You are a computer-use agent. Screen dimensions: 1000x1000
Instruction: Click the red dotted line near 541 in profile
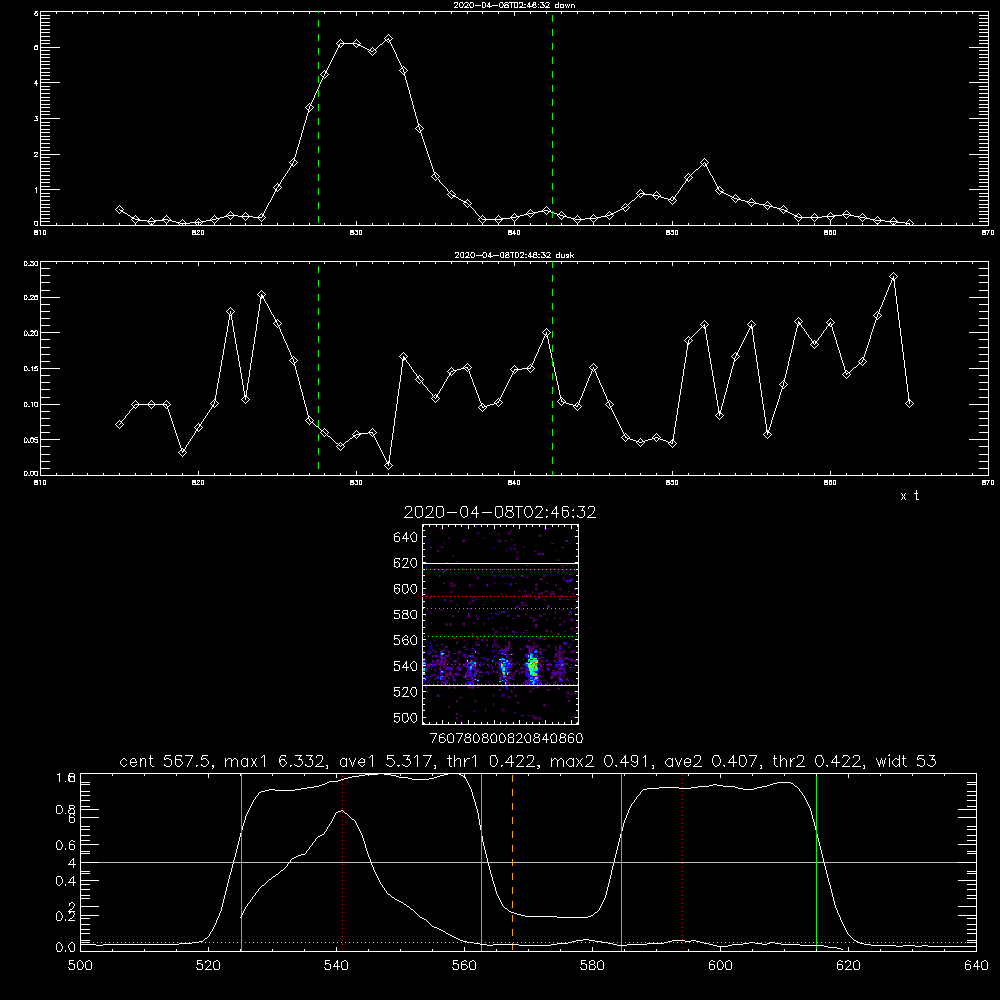pos(342,861)
